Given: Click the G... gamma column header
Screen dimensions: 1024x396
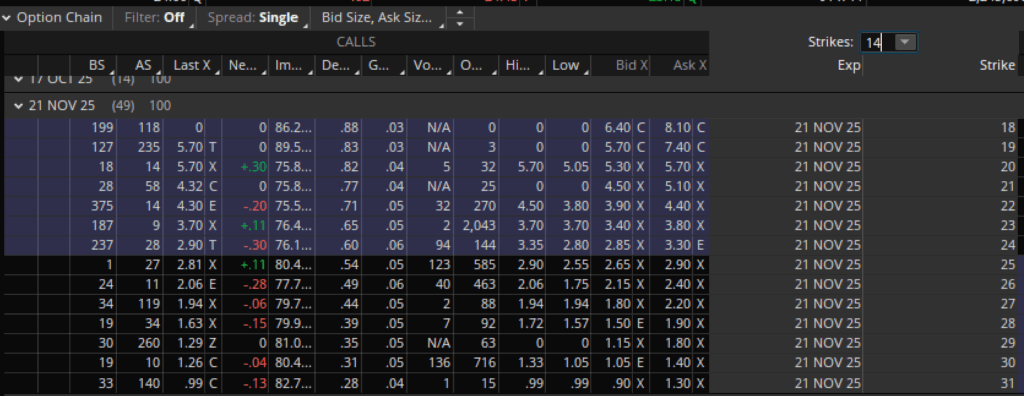Looking at the screenshot, I should (x=384, y=65).
